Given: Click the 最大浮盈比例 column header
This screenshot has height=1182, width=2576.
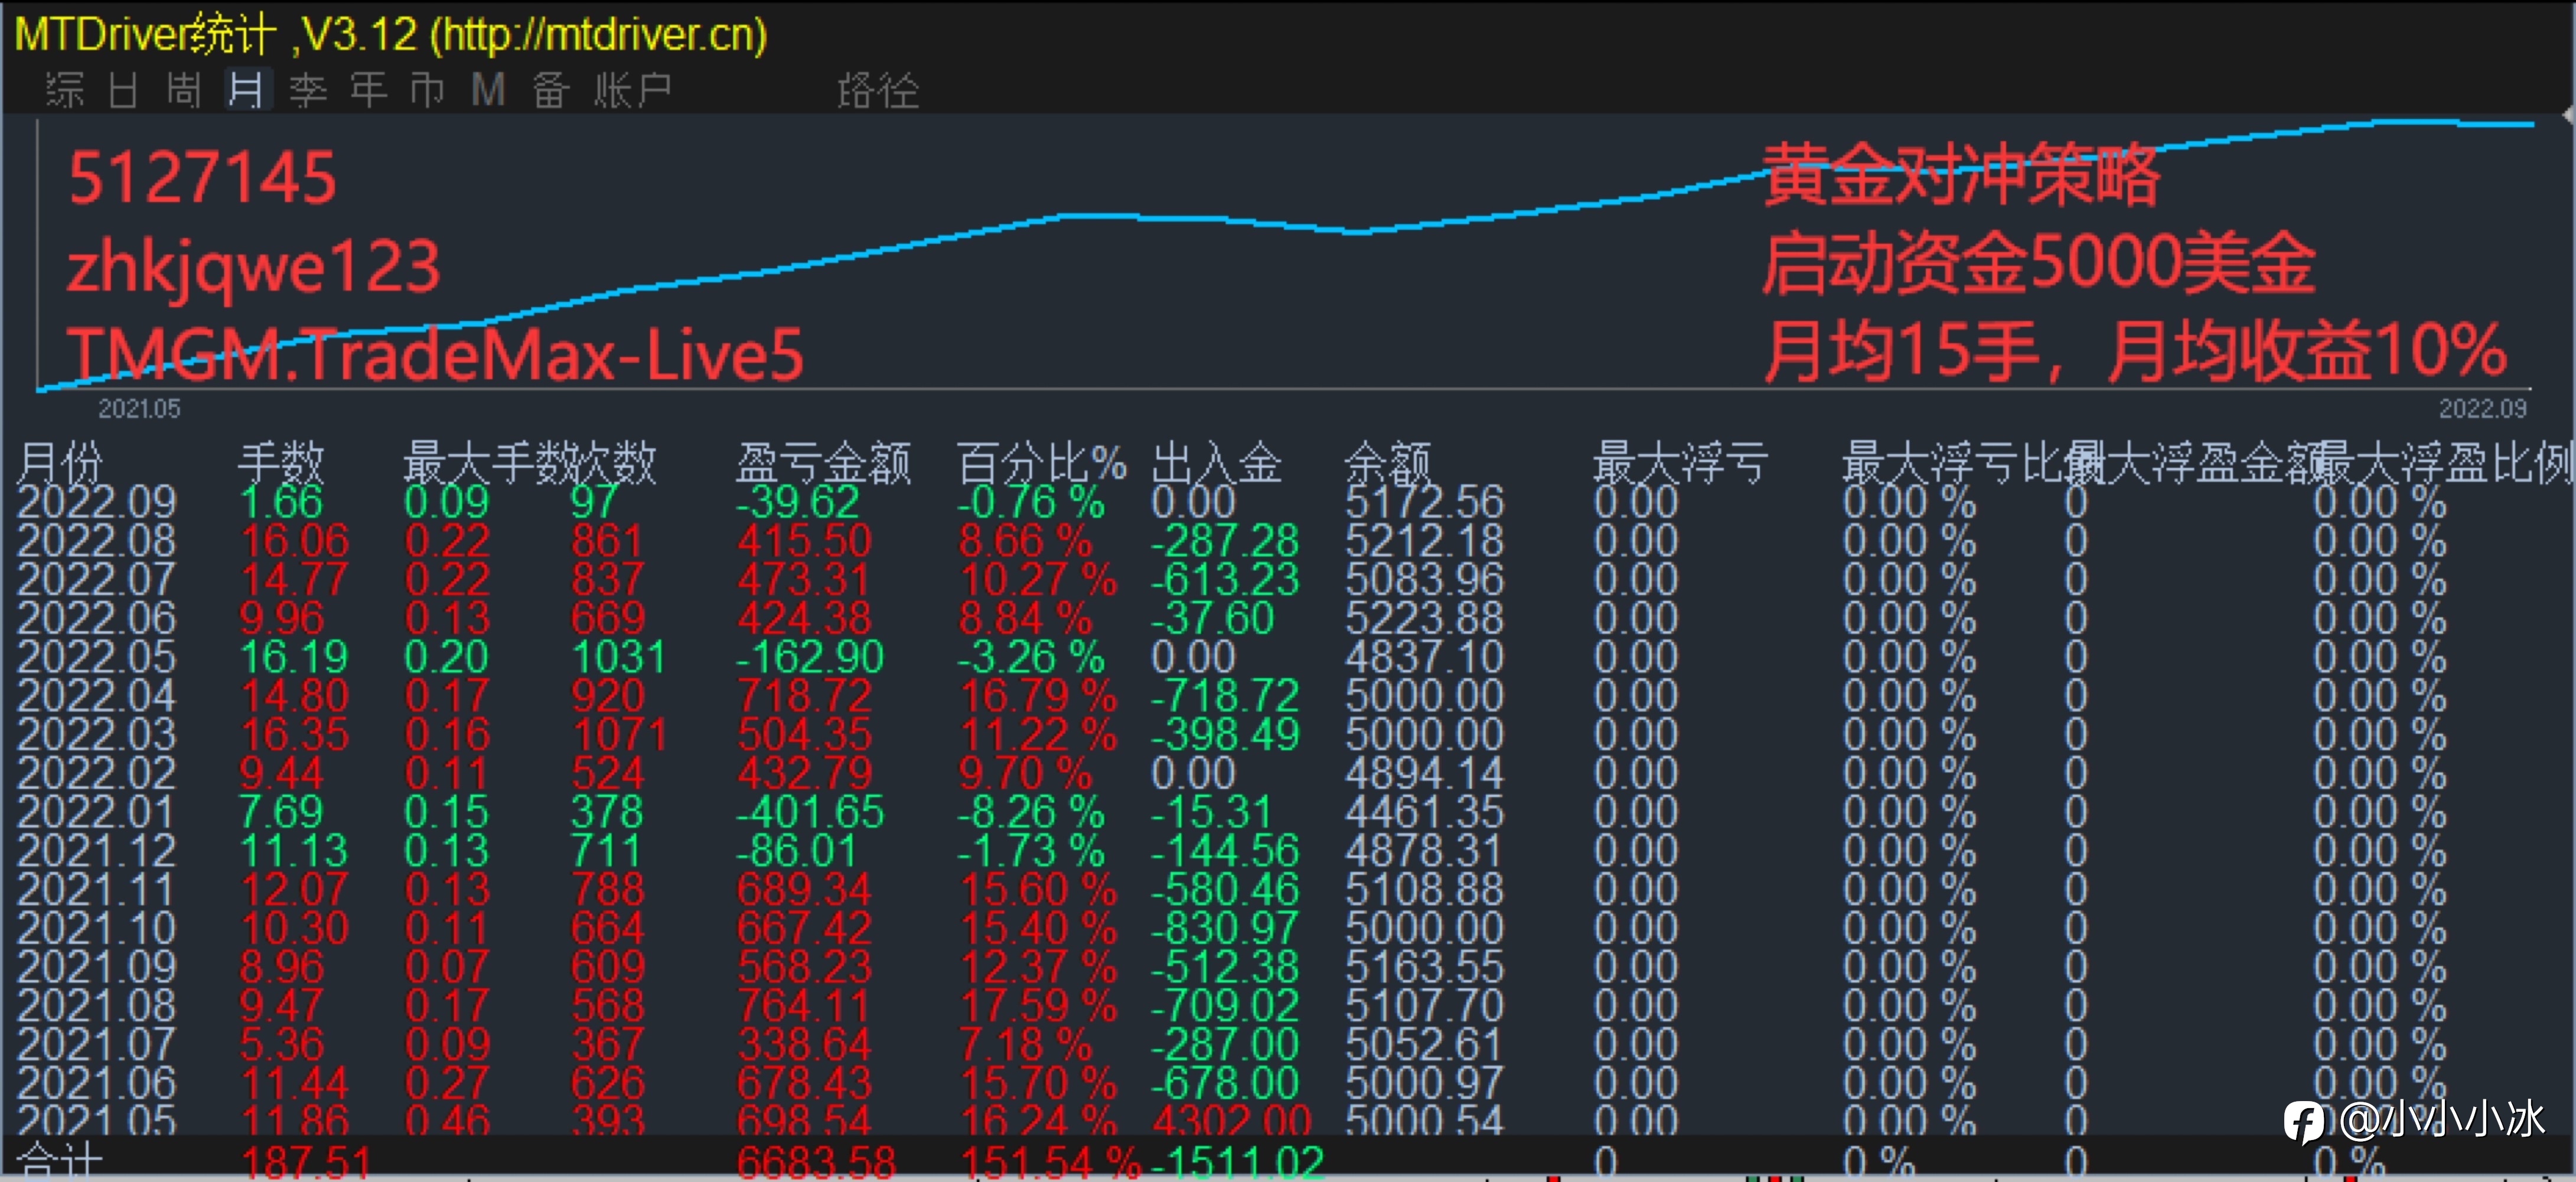Looking at the screenshot, I should pos(2446,463).
